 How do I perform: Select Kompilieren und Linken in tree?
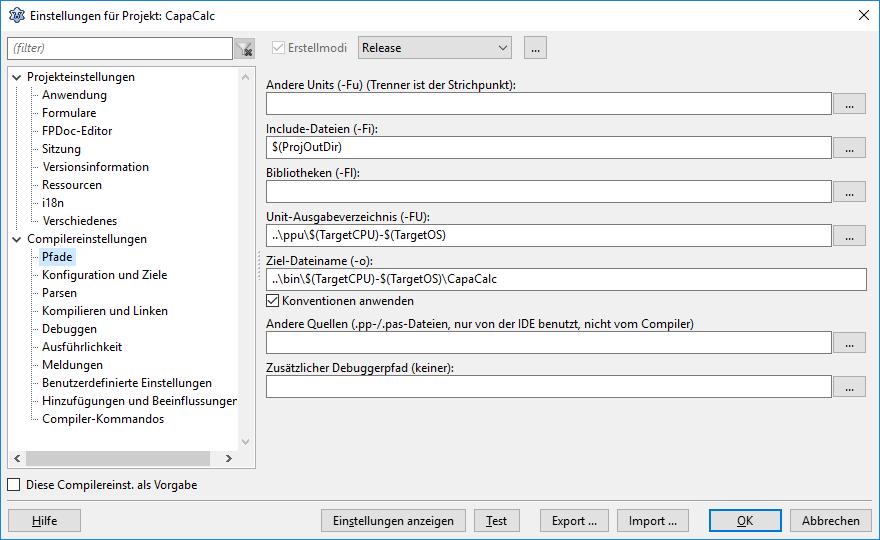(104, 311)
